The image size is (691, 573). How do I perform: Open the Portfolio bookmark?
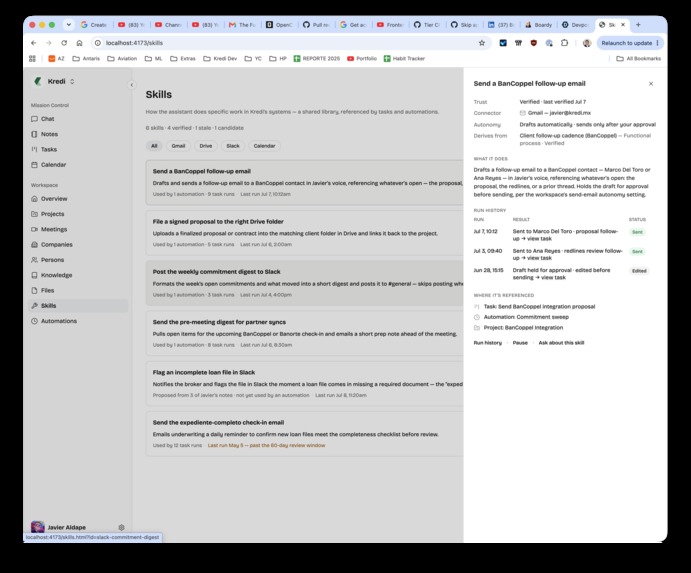[x=362, y=59]
